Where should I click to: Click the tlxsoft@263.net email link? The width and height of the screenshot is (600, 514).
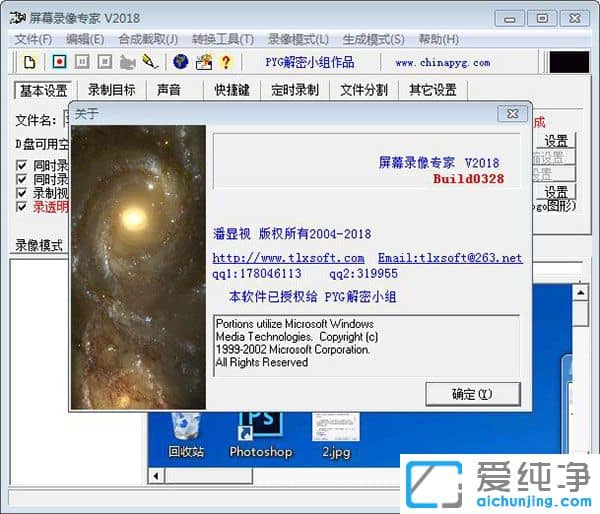tap(449, 258)
